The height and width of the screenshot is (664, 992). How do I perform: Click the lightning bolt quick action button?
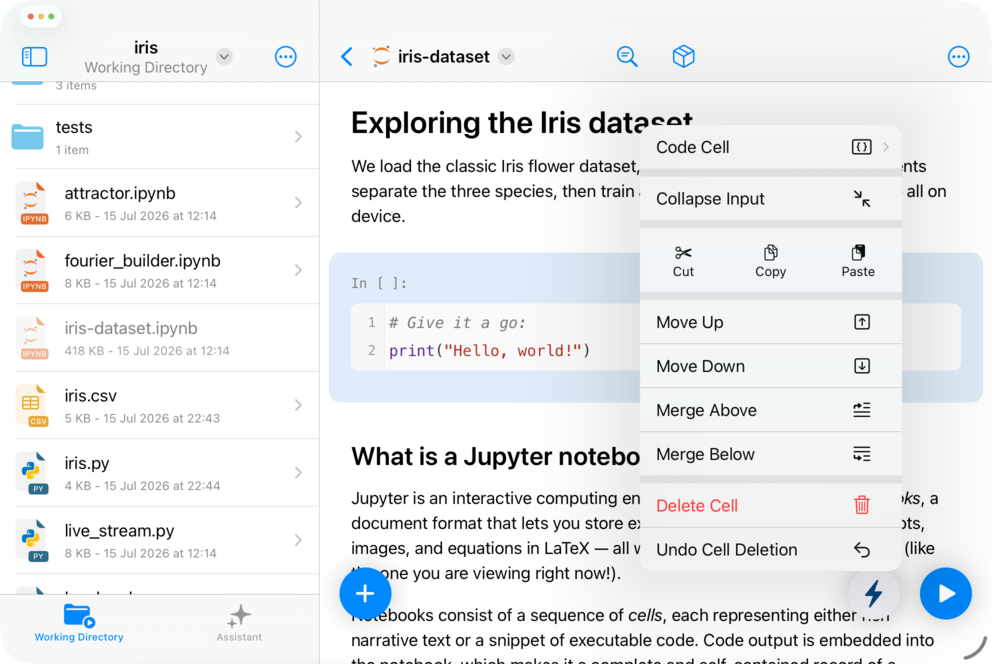[873, 593]
